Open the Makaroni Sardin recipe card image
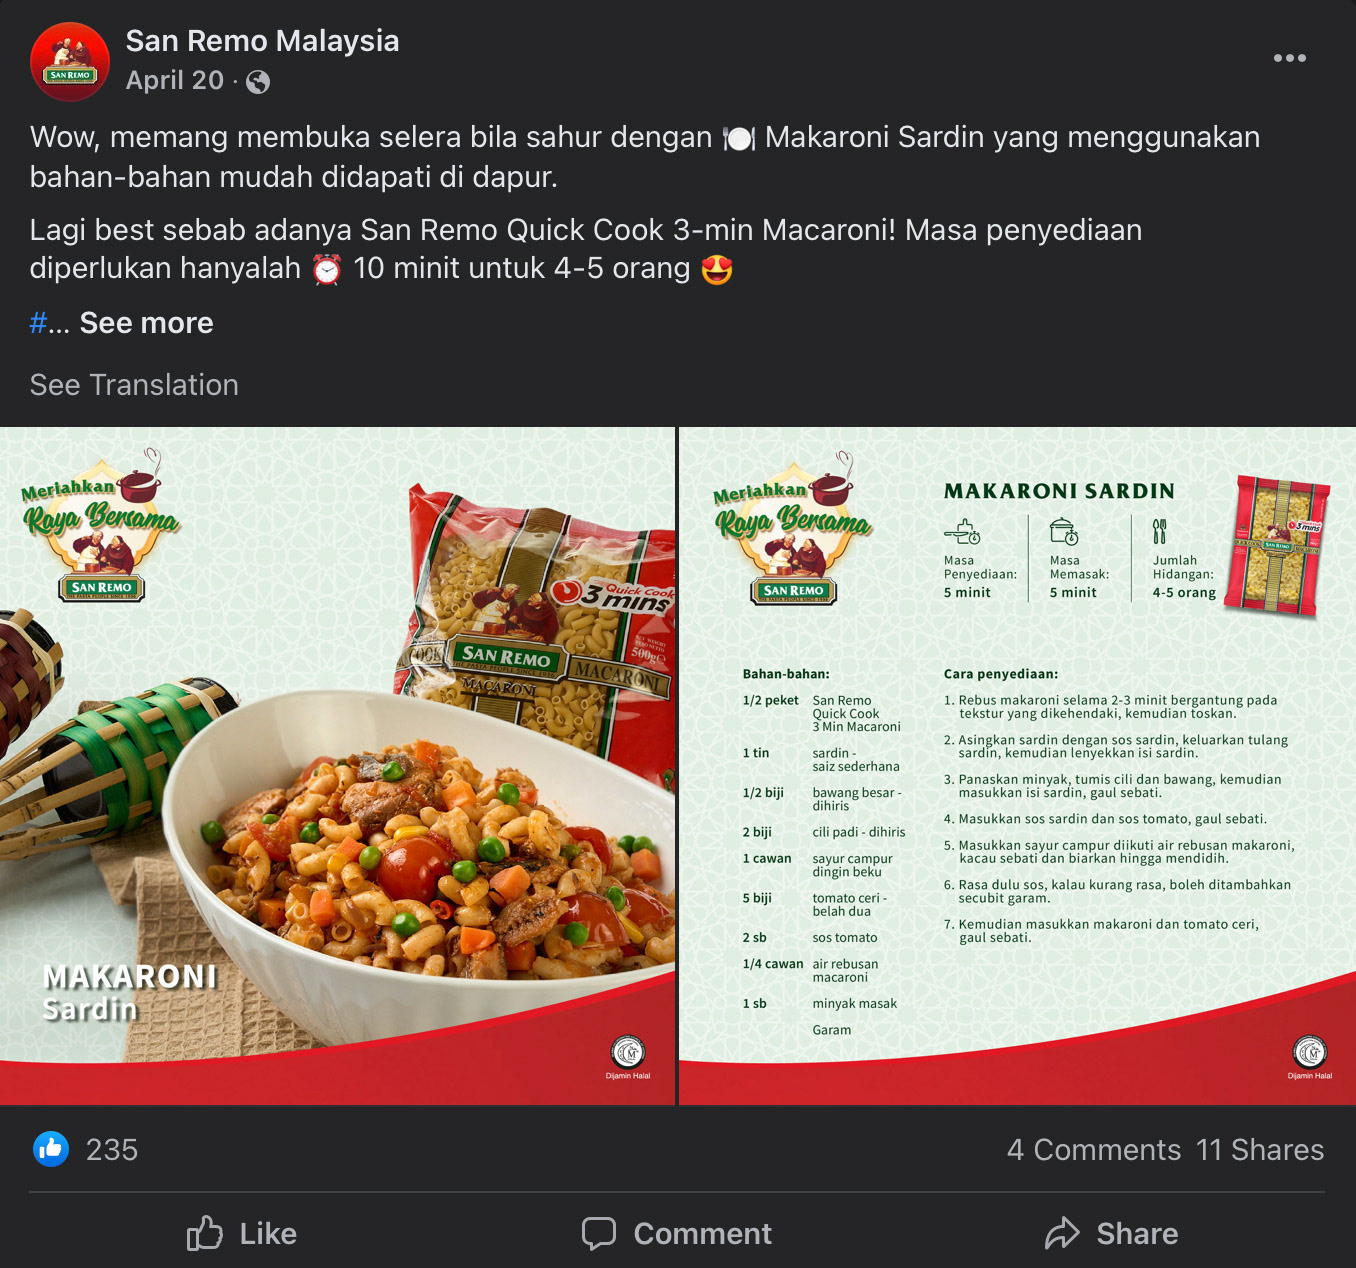 pyautogui.click(x=1017, y=766)
